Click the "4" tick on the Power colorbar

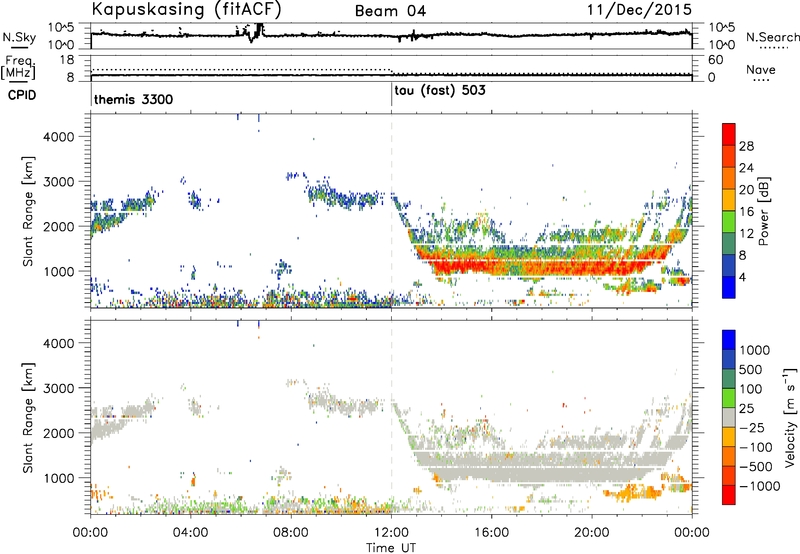[x=742, y=277]
